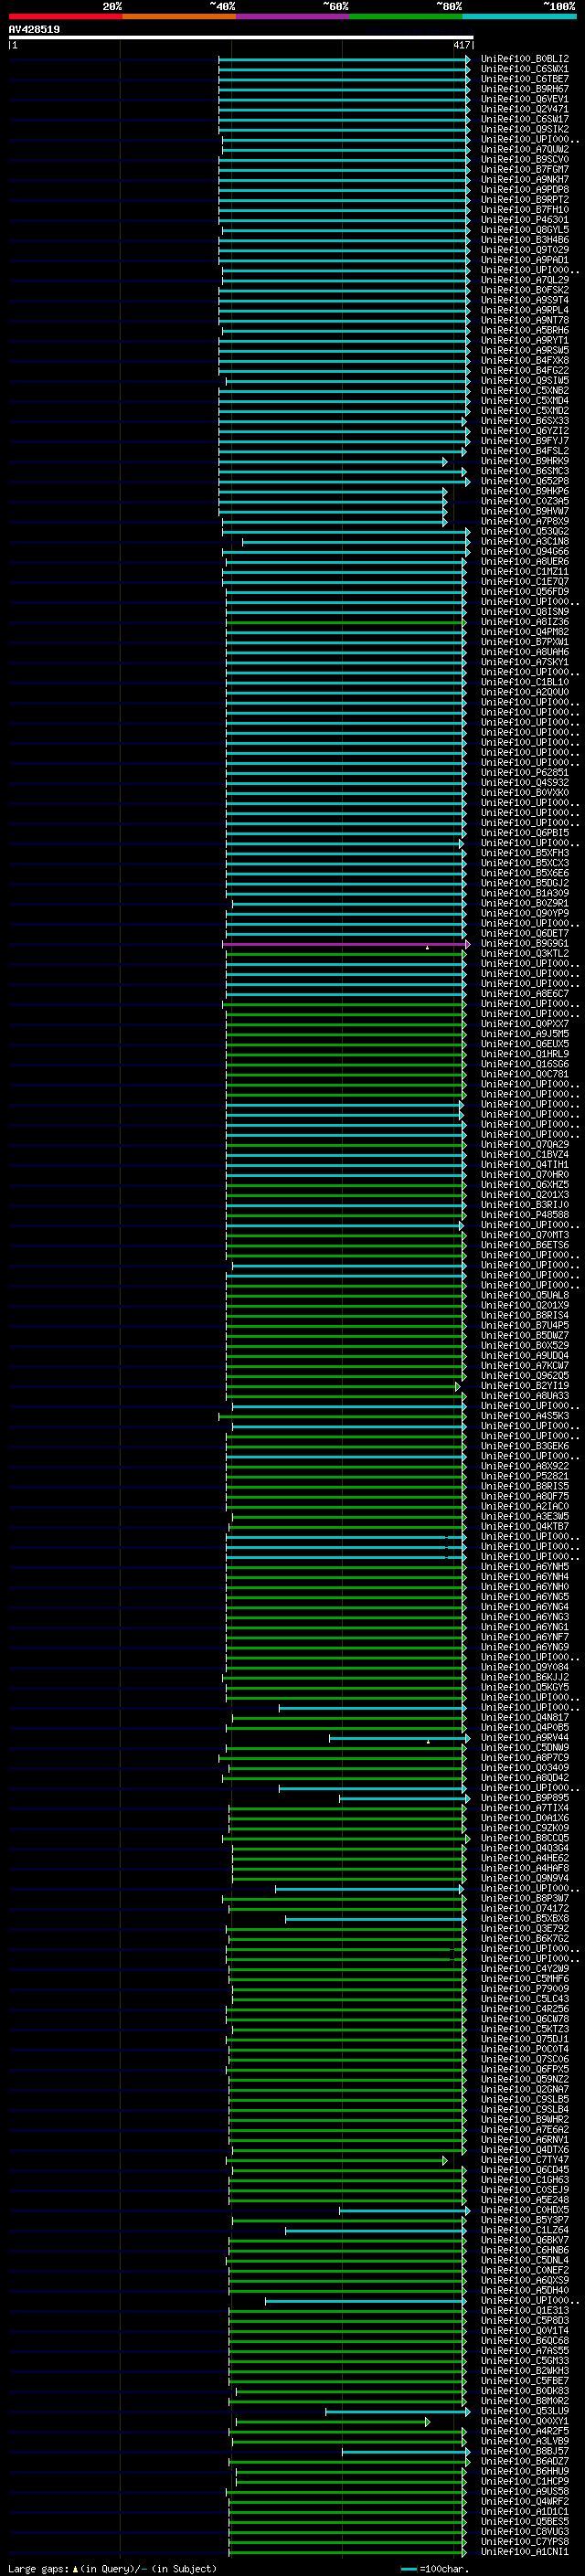Select the UniRef100_Q9Y084 label
This screenshot has height=2576, width=585.
[x=525, y=1668]
